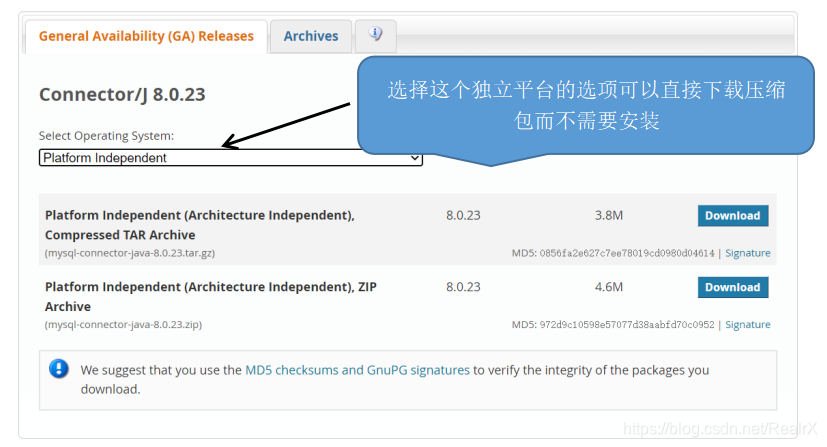Click MD5 hash of the zip file
This screenshot has width=827, height=447.
point(627,325)
